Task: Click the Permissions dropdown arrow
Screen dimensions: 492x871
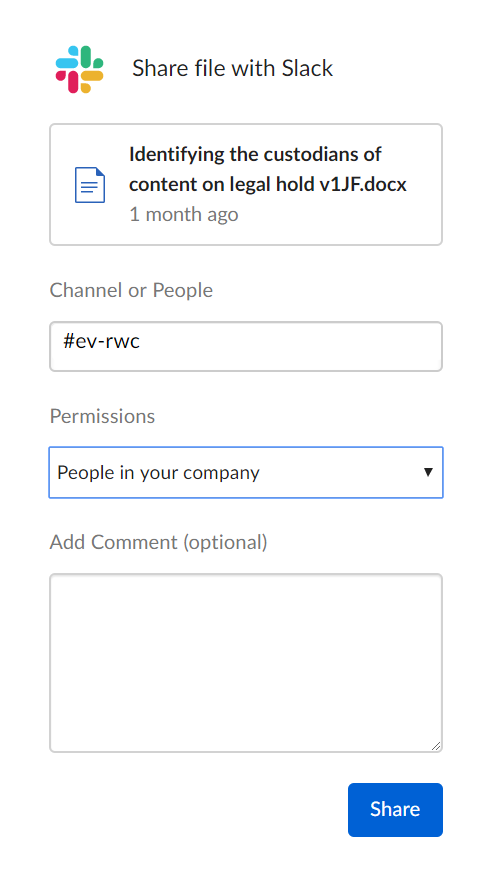Action: pos(428,473)
